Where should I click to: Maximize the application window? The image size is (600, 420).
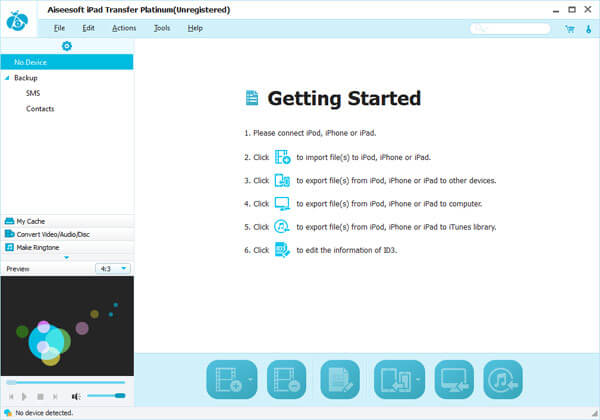(x=572, y=10)
